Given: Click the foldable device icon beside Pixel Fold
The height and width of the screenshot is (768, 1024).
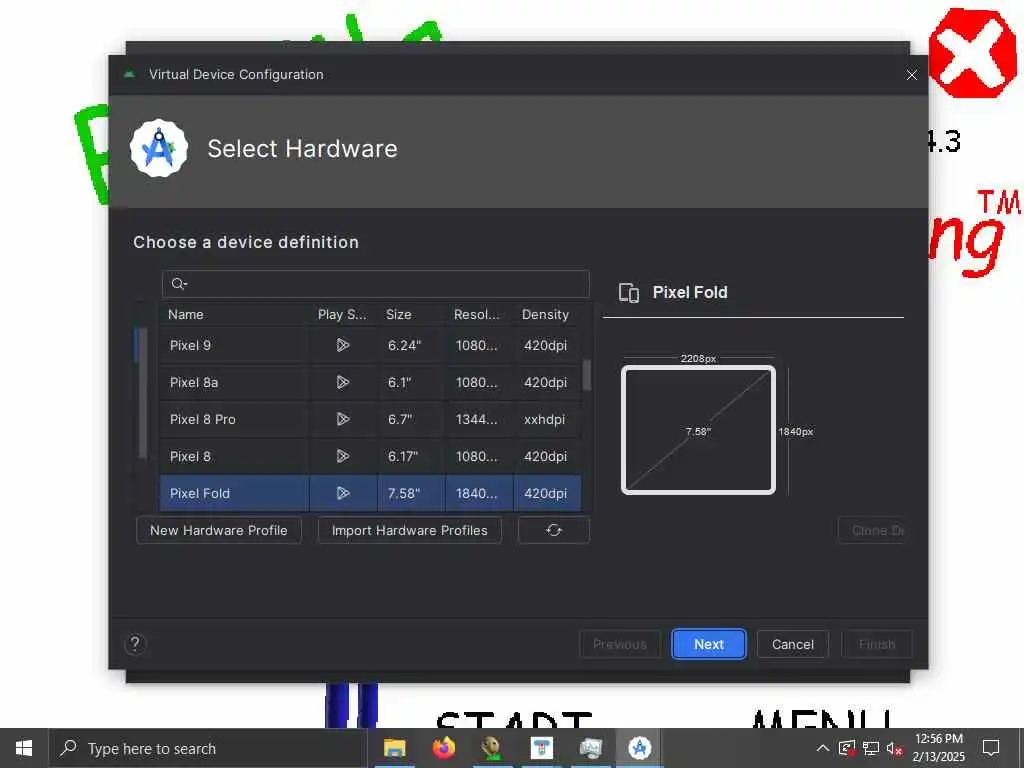Looking at the screenshot, I should pos(629,293).
